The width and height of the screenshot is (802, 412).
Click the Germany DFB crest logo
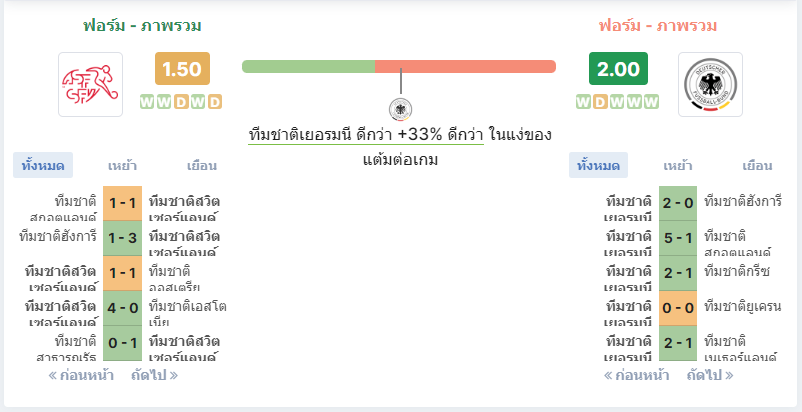point(710,84)
